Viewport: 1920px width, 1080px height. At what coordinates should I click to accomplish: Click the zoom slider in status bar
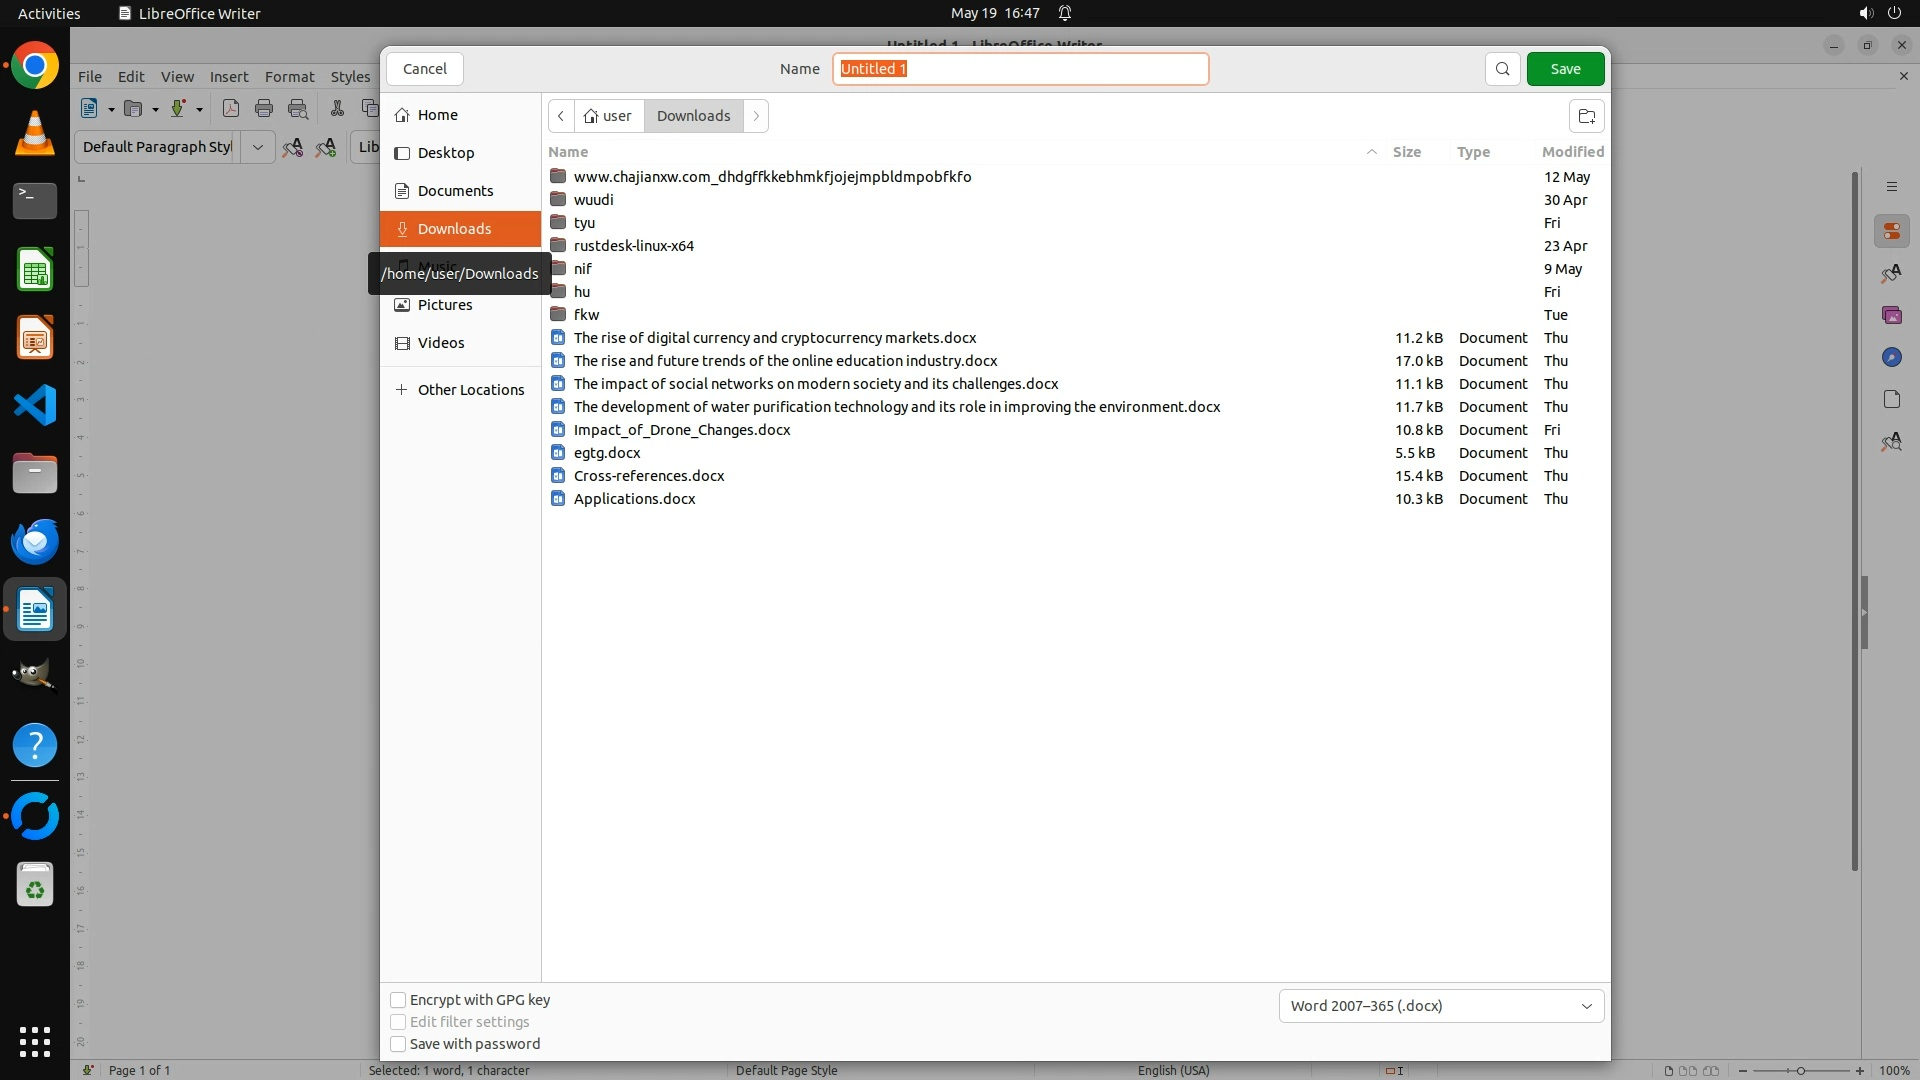pos(1800,1070)
